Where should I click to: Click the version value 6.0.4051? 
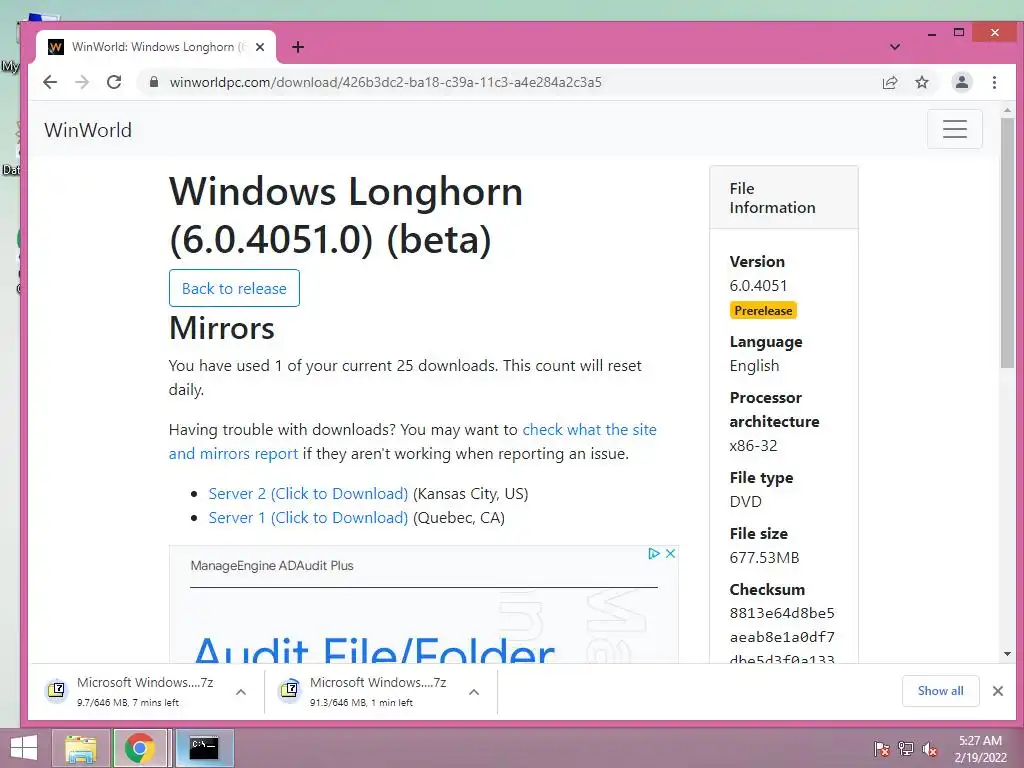tap(758, 285)
